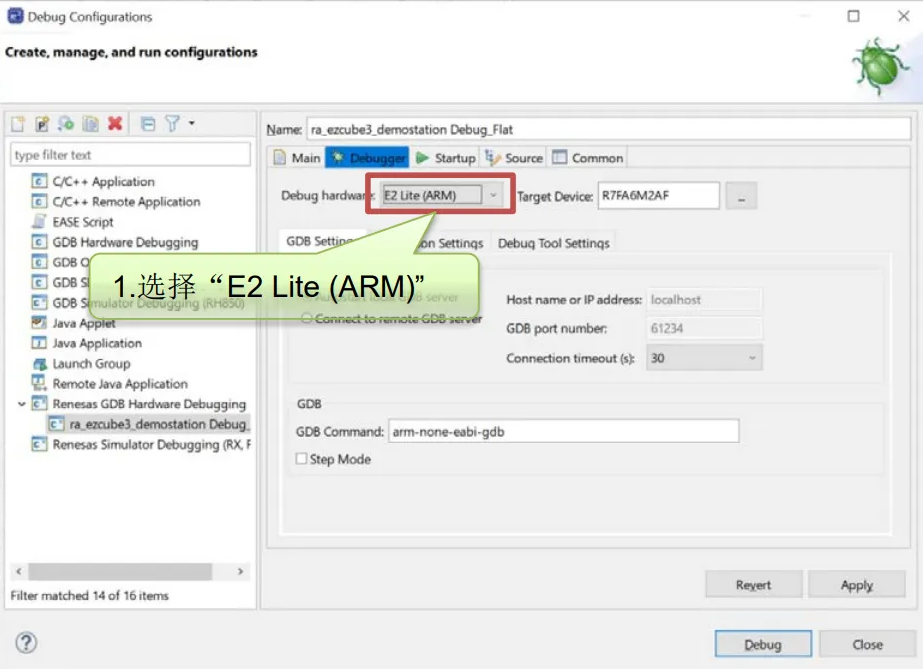The height and width of the screenshot is (669, 923).
Task: Switch to the Startup tab
Action: pyautogui.click(x=446, y=158)
